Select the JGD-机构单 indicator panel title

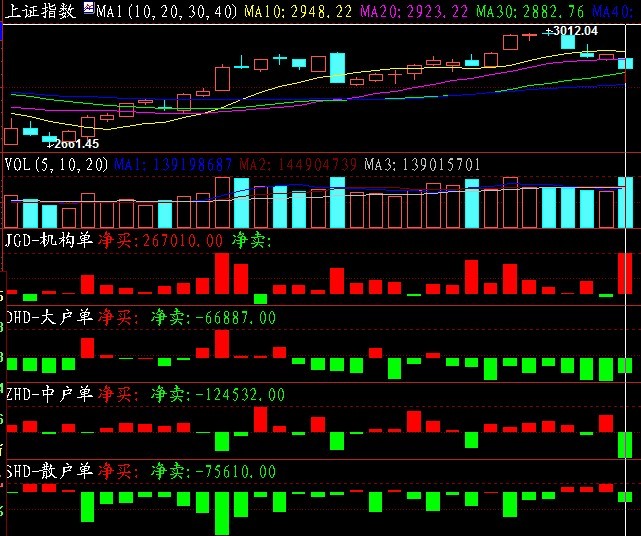click(50, 241)
